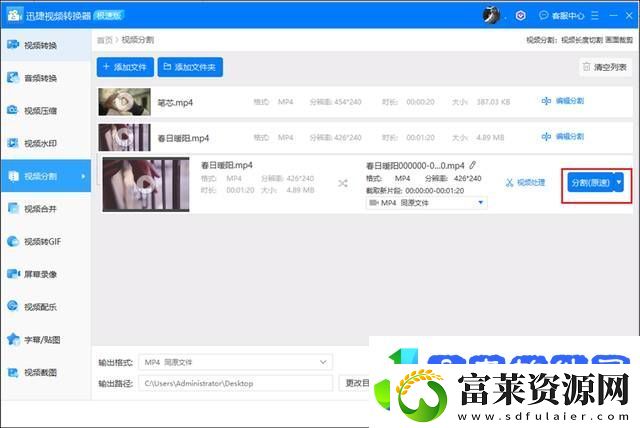The height and width of the screenshot is (428, 640).
Task: Click the 视频配乐 icon
Action: 13,306
